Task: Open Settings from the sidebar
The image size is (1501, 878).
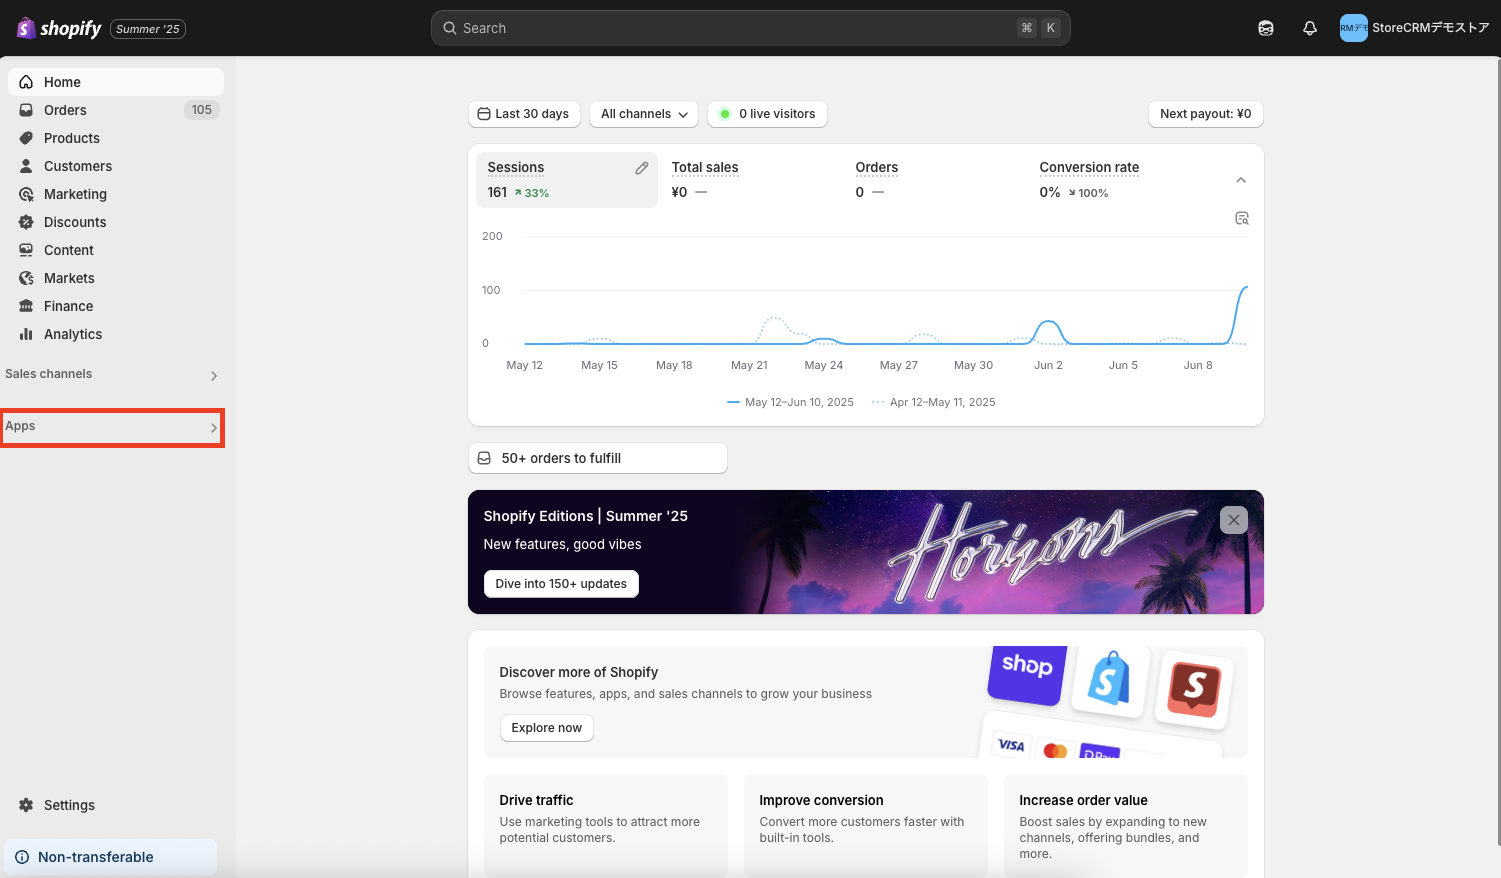Action: tap(116, 805)
